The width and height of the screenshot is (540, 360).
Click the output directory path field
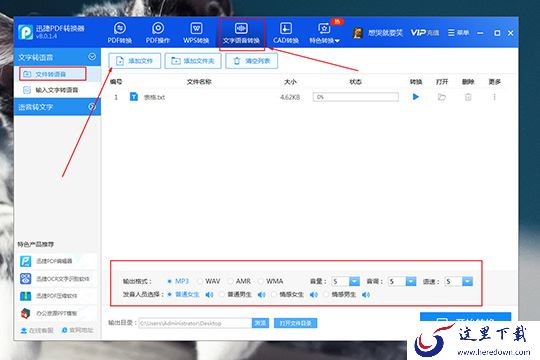point(195,323)
